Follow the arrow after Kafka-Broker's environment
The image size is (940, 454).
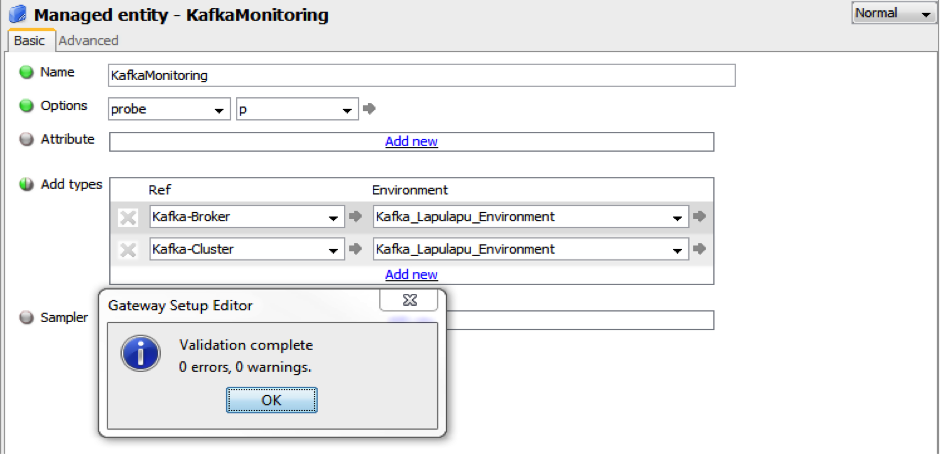(699, 217)
